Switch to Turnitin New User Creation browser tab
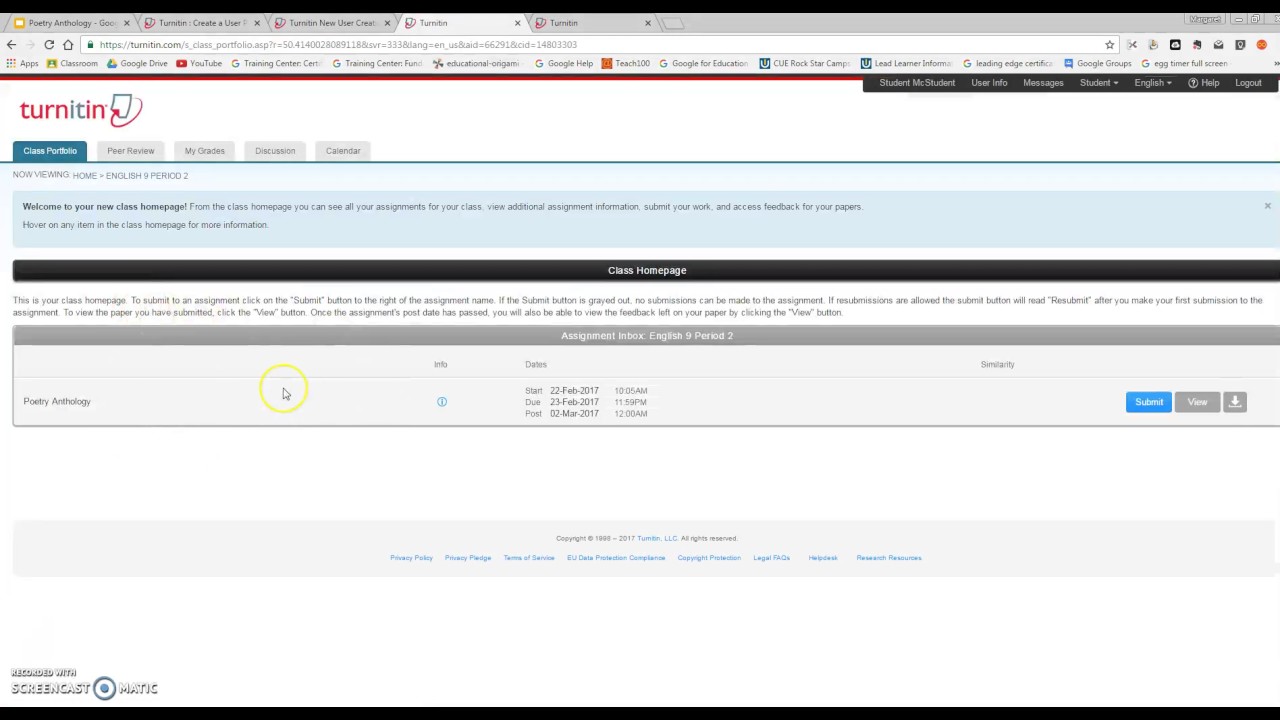The height and width of the screenshot is (720, 1280). [330, 22]
